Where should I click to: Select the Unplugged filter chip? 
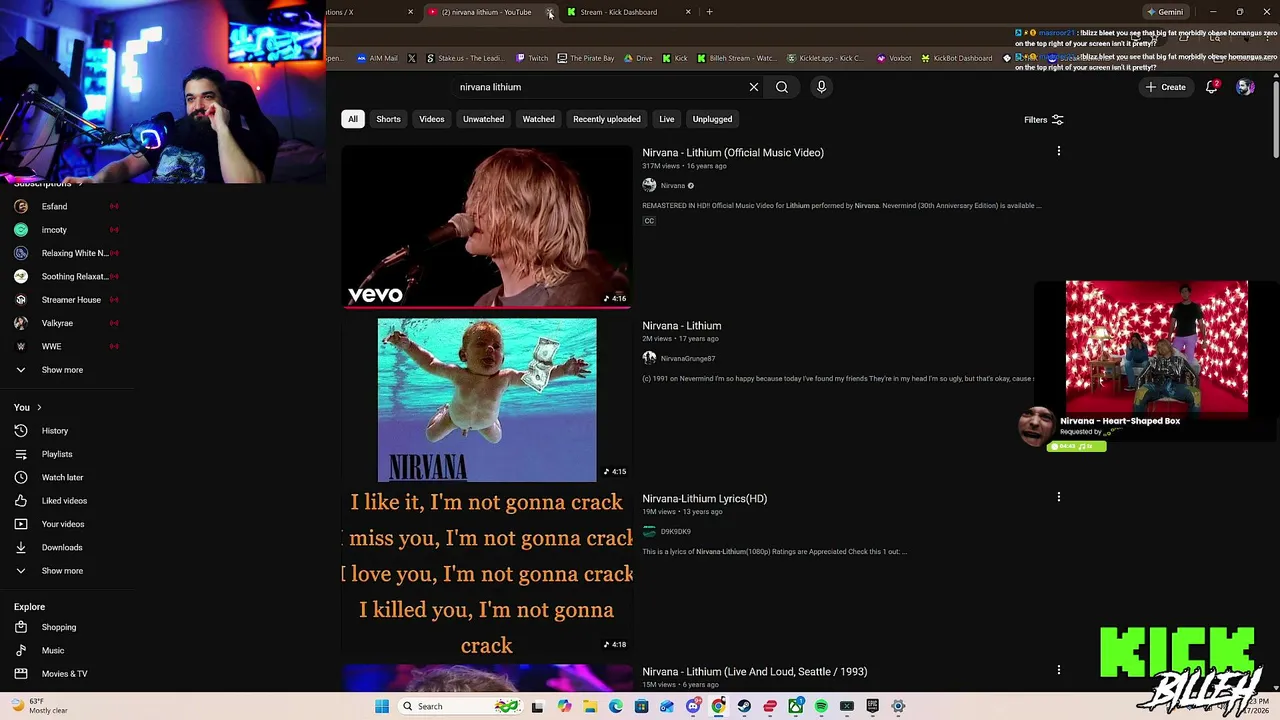click(712, 119)
